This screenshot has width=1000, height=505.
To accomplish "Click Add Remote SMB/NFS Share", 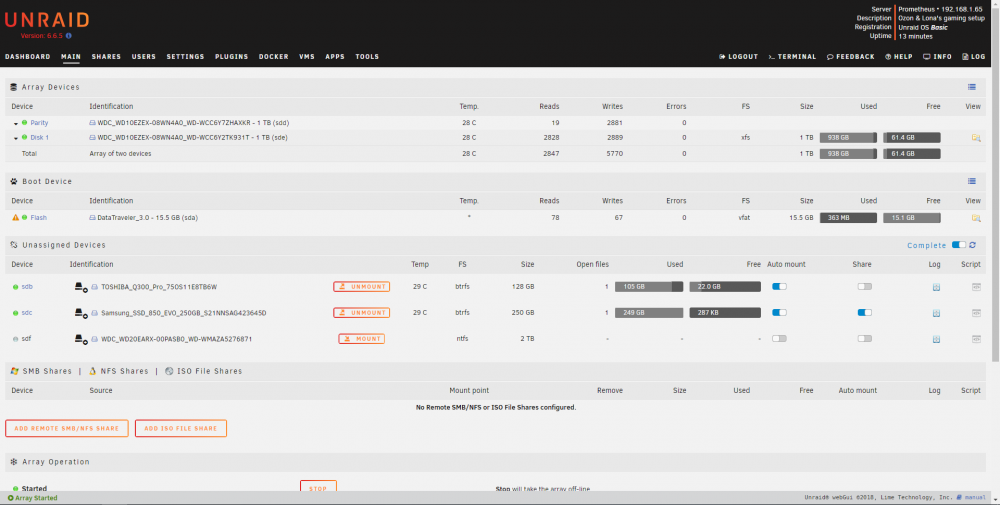I will click(67, 428).
